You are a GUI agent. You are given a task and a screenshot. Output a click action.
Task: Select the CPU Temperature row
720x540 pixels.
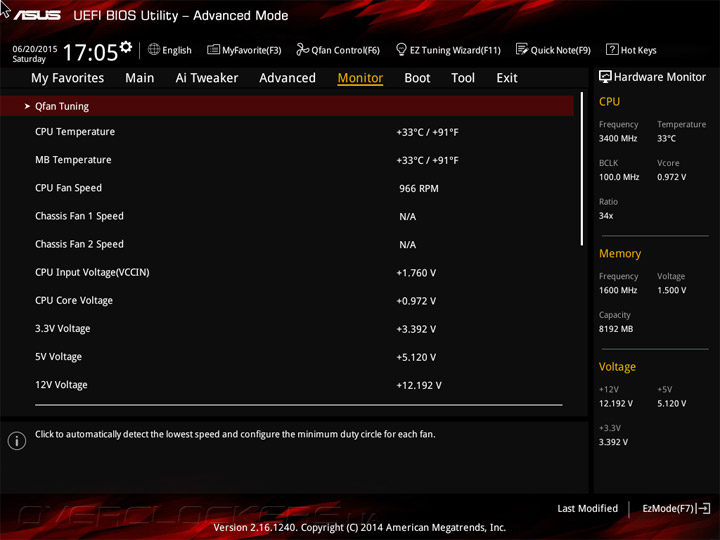coord(287,132)
